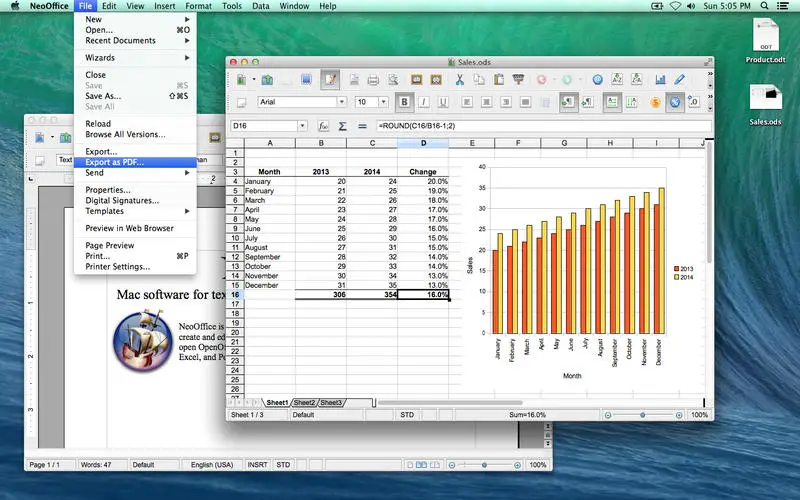Click the Open document toolbar icon

(267, 80)
